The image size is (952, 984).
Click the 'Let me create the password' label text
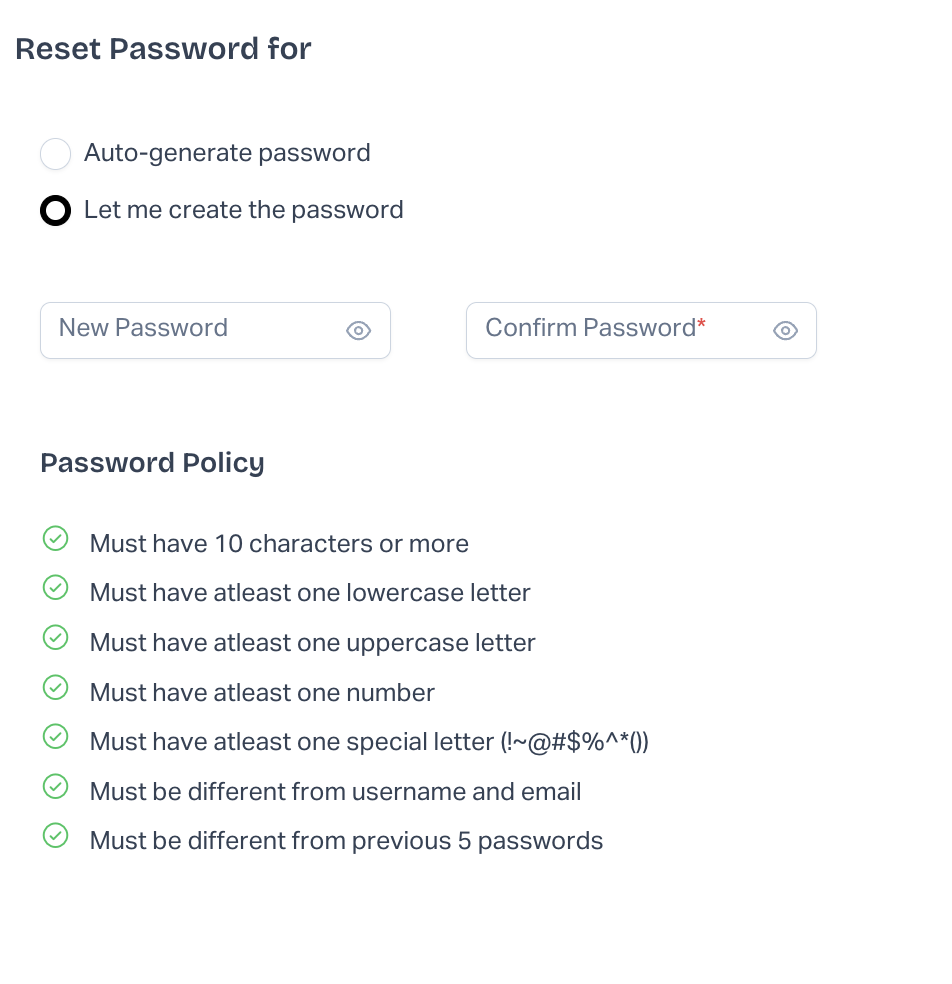click(x=243, y=210)
